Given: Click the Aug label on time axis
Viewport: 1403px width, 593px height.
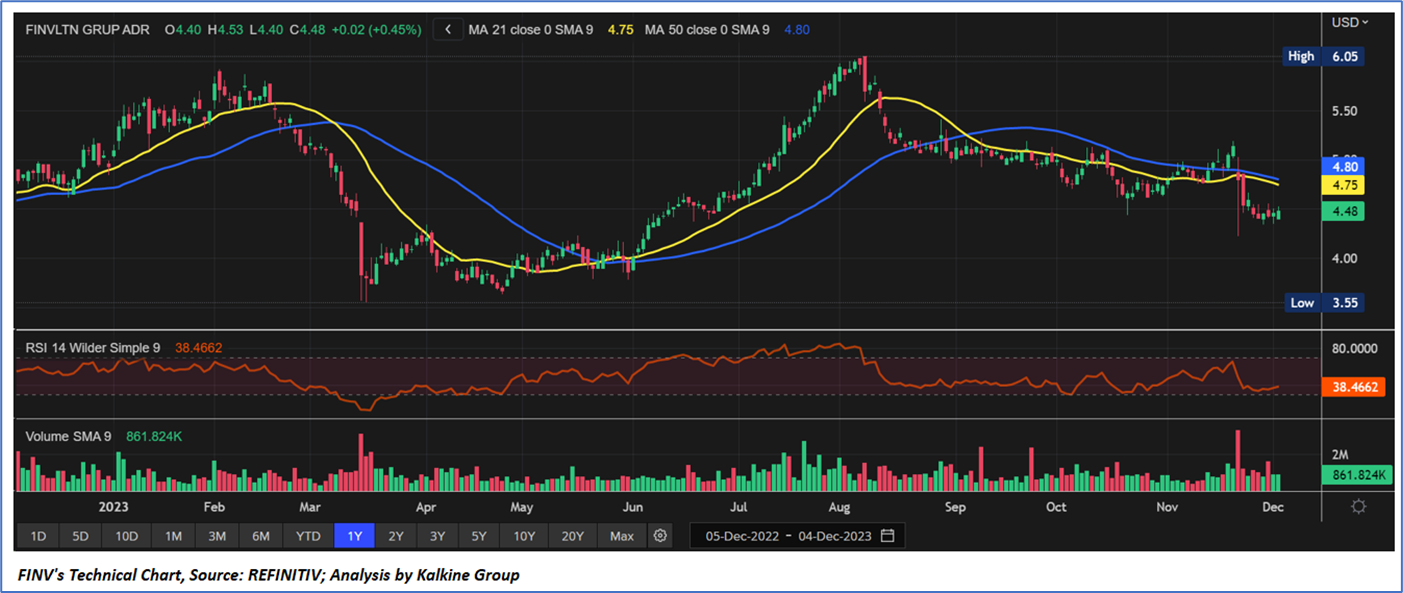Looking at the screenshot, I should click(838, 507).
